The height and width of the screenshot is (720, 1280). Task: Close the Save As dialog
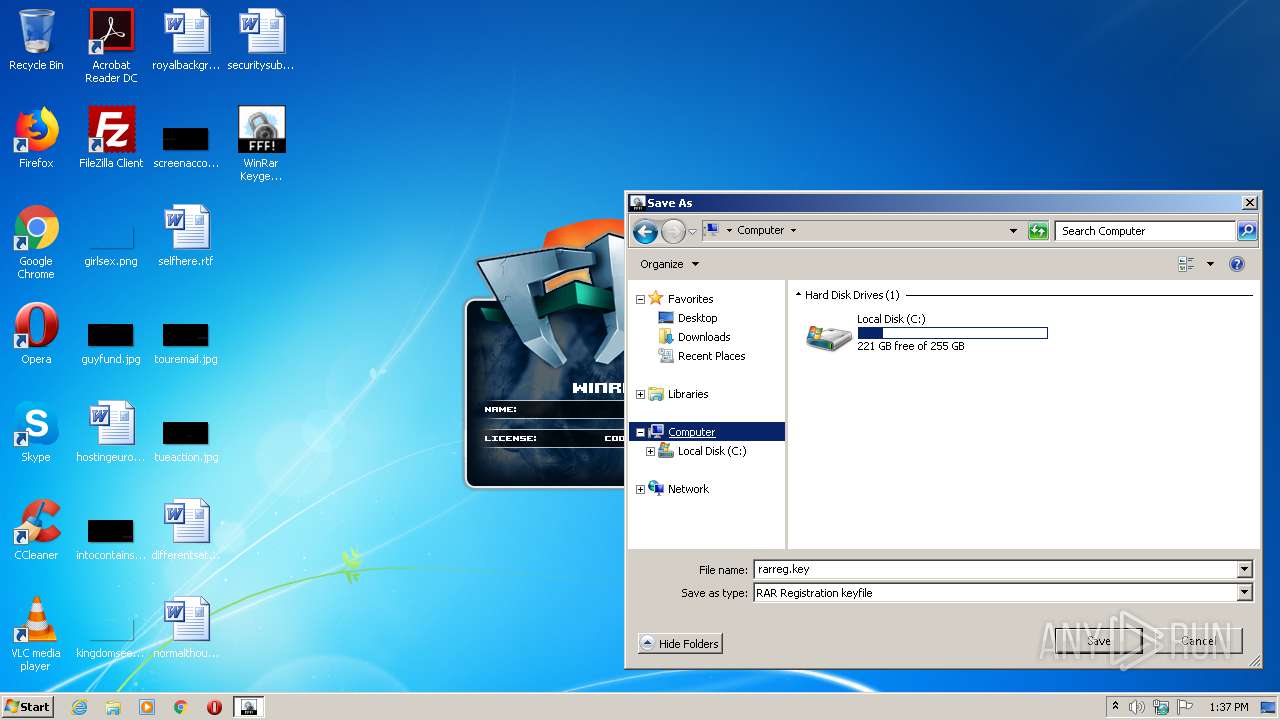click(x=1249, y=203)
